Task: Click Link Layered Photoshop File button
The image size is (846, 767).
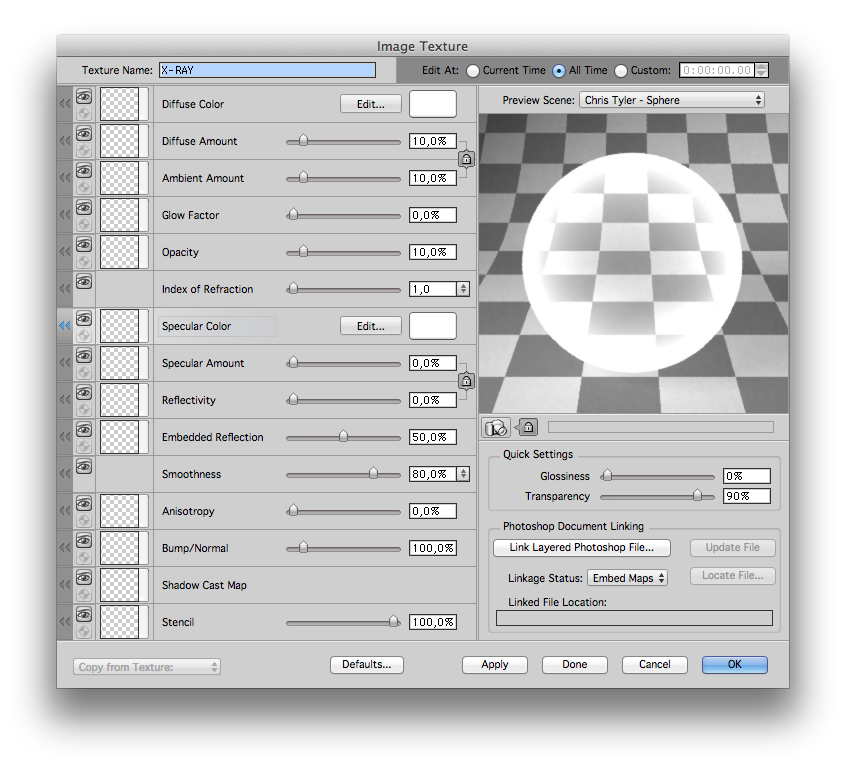Action: 581,547
